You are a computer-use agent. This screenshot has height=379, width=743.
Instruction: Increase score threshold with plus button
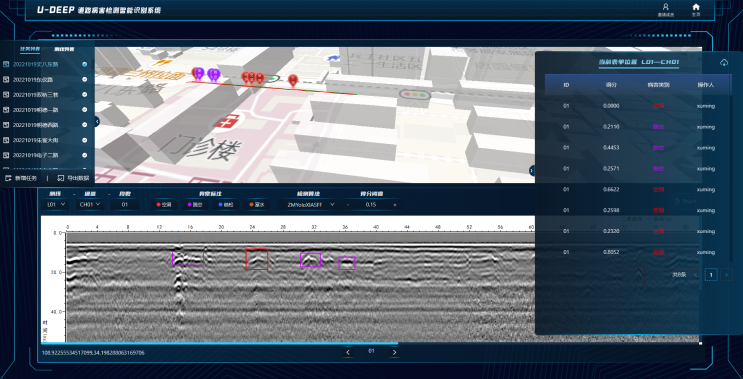[x=395, y=205]
